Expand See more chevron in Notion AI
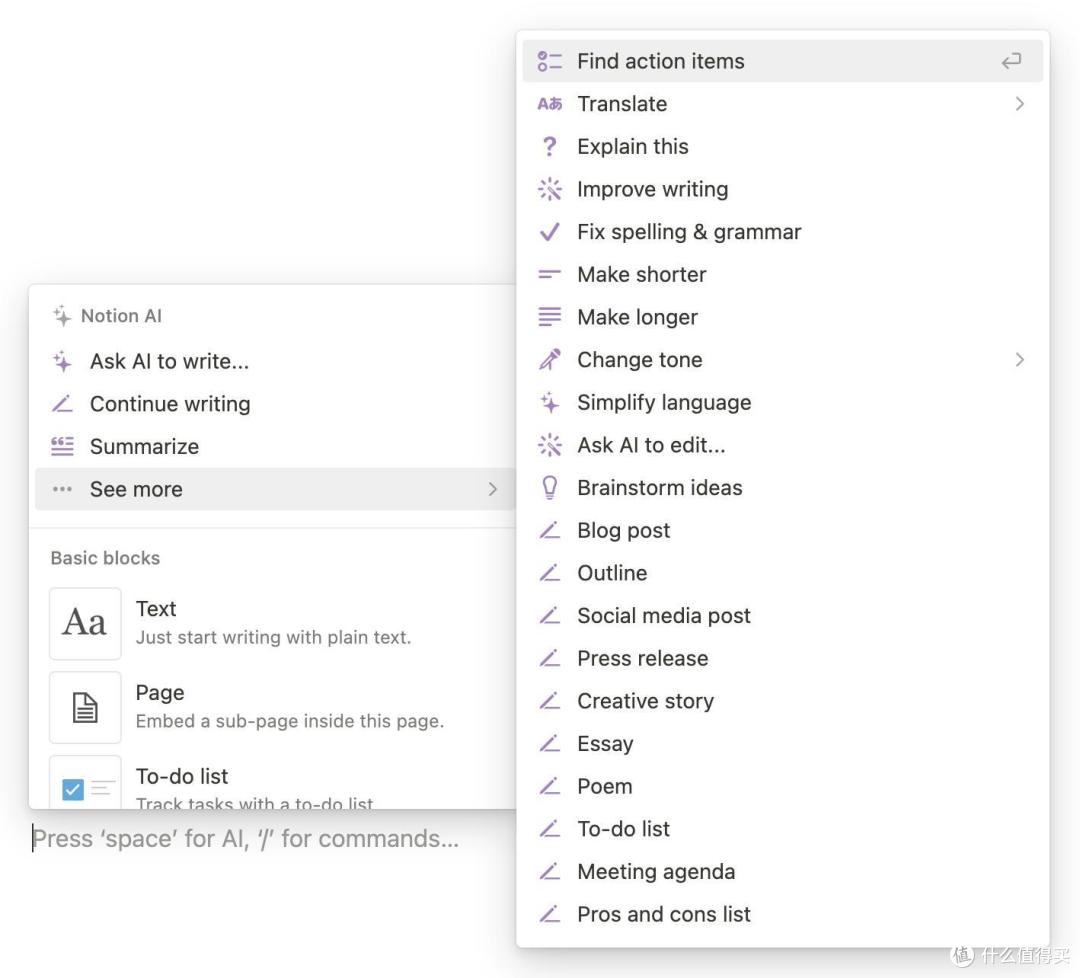The height and width of the screenshot is (978, 1080). pyautogui.click(x=492, y=489)
